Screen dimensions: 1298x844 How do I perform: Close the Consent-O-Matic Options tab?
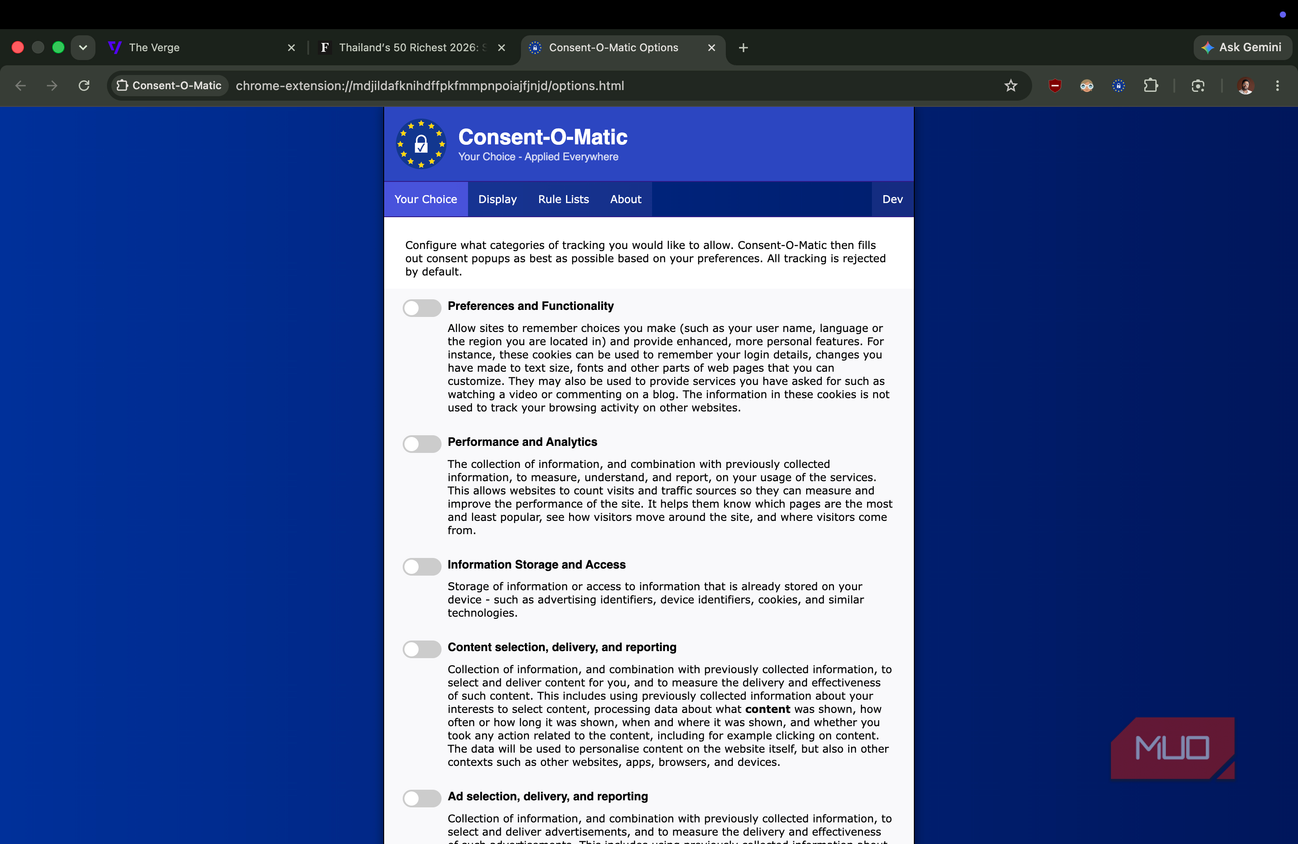[x=711, y=47]
